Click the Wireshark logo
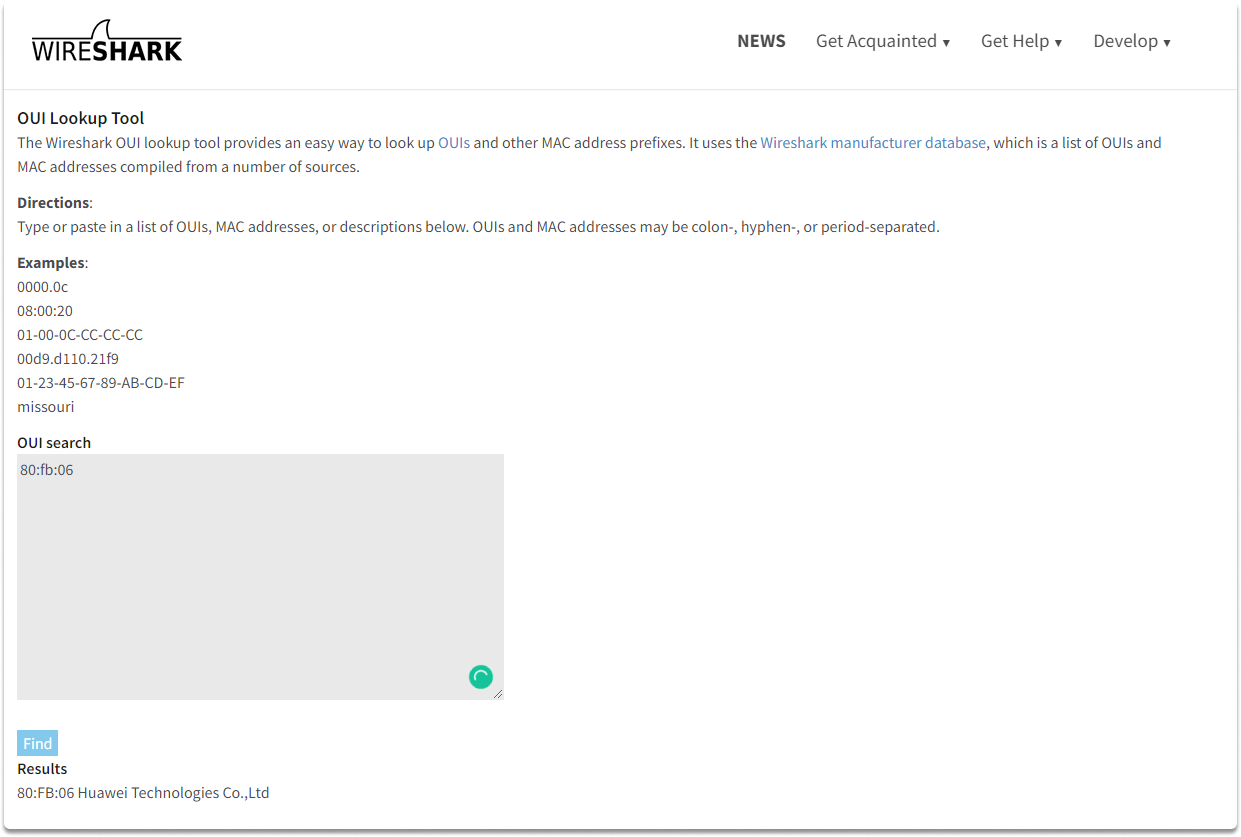Image resolution: width=1241 pixels, height=837 pixels. pyautogui.click(x=107, y=41)
